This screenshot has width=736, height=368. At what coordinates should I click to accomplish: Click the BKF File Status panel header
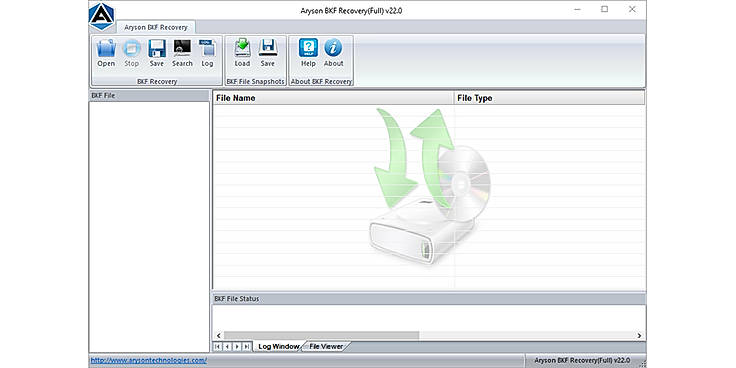pos(429,299)
